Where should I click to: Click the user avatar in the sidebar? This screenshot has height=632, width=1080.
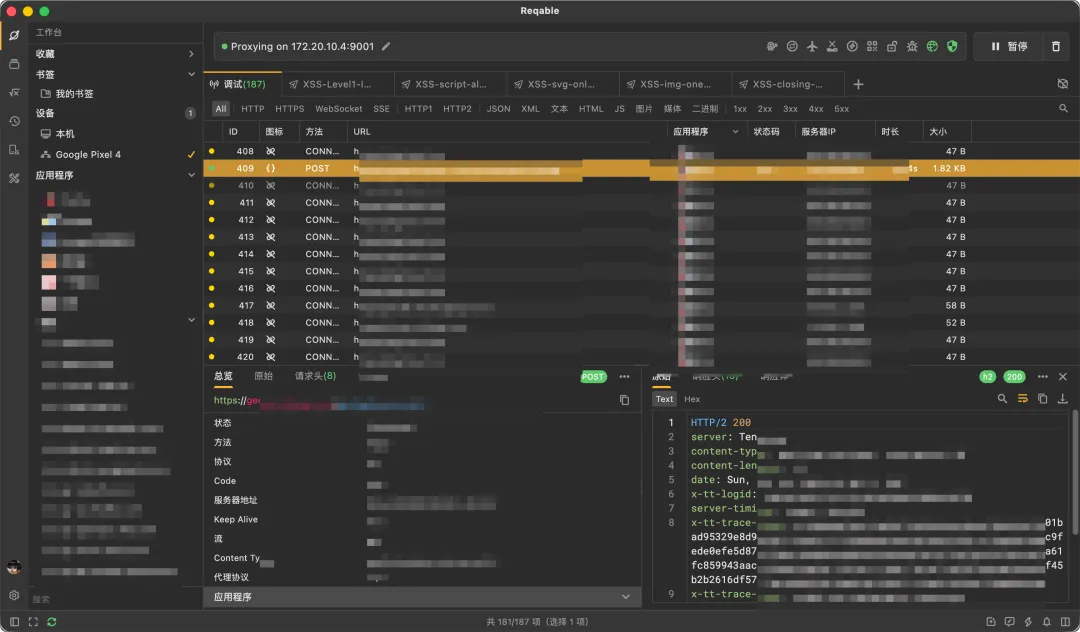click(14, 567)
